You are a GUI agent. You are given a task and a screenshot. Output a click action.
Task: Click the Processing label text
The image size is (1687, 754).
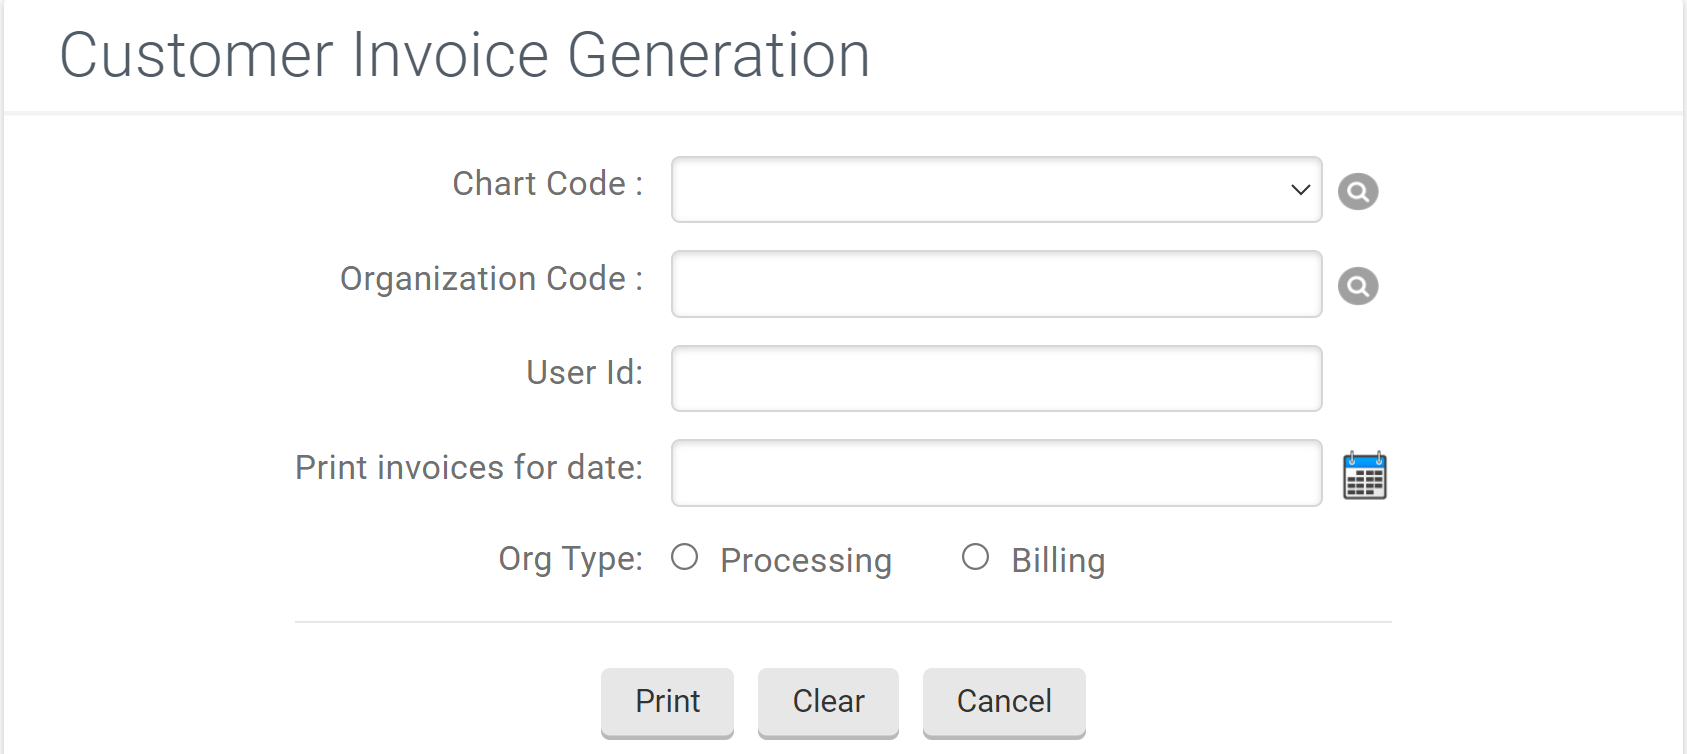coord(806,560)
